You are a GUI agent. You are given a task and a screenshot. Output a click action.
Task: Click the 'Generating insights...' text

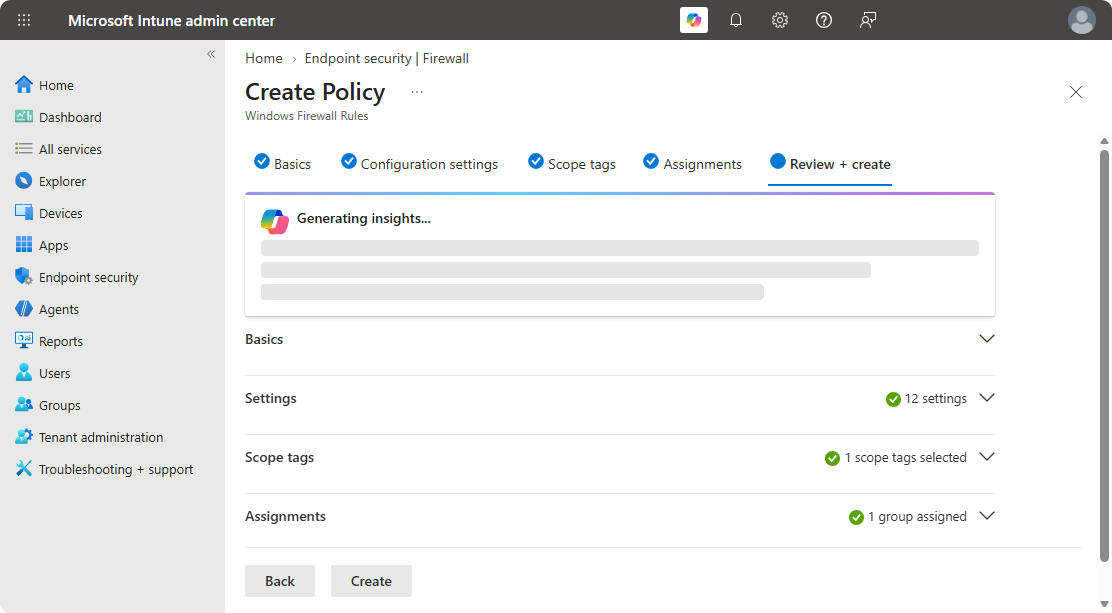(364, 219)
